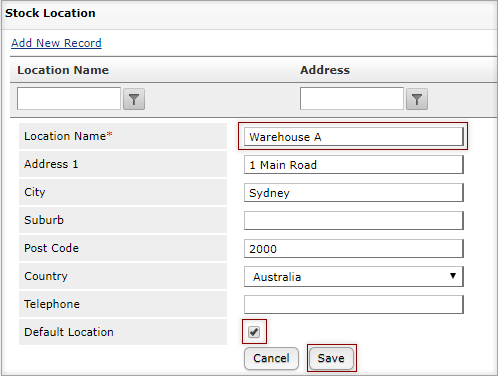Image resolution: width=498 pixels, height=376 pixels.
Task: Focus the Location Name filter text box
Action: (x=69, y=98)
